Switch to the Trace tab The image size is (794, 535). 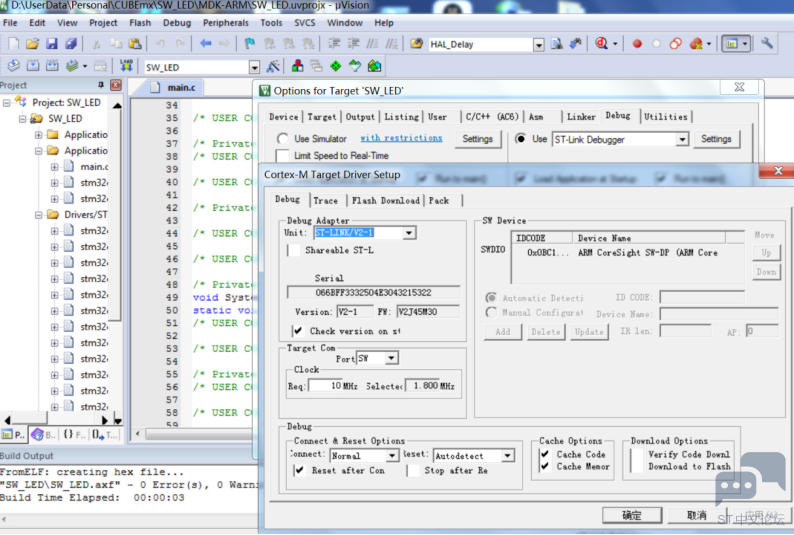326,200
